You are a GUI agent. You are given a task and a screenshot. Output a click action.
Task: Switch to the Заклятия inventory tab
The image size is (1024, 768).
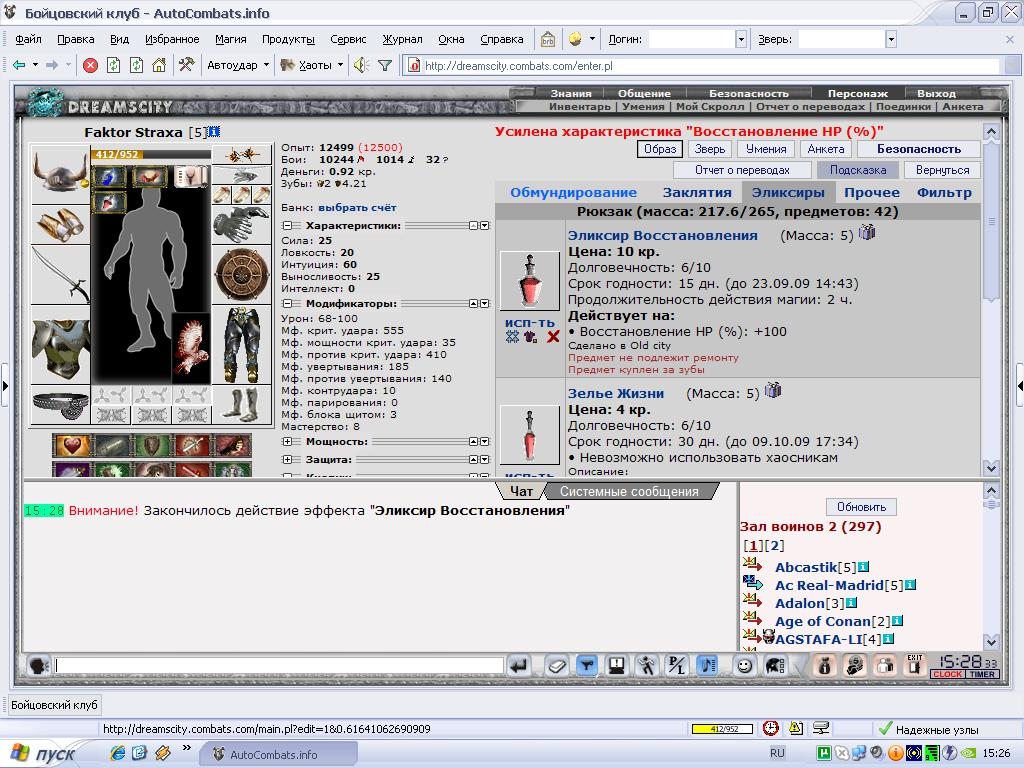point(697,193)
